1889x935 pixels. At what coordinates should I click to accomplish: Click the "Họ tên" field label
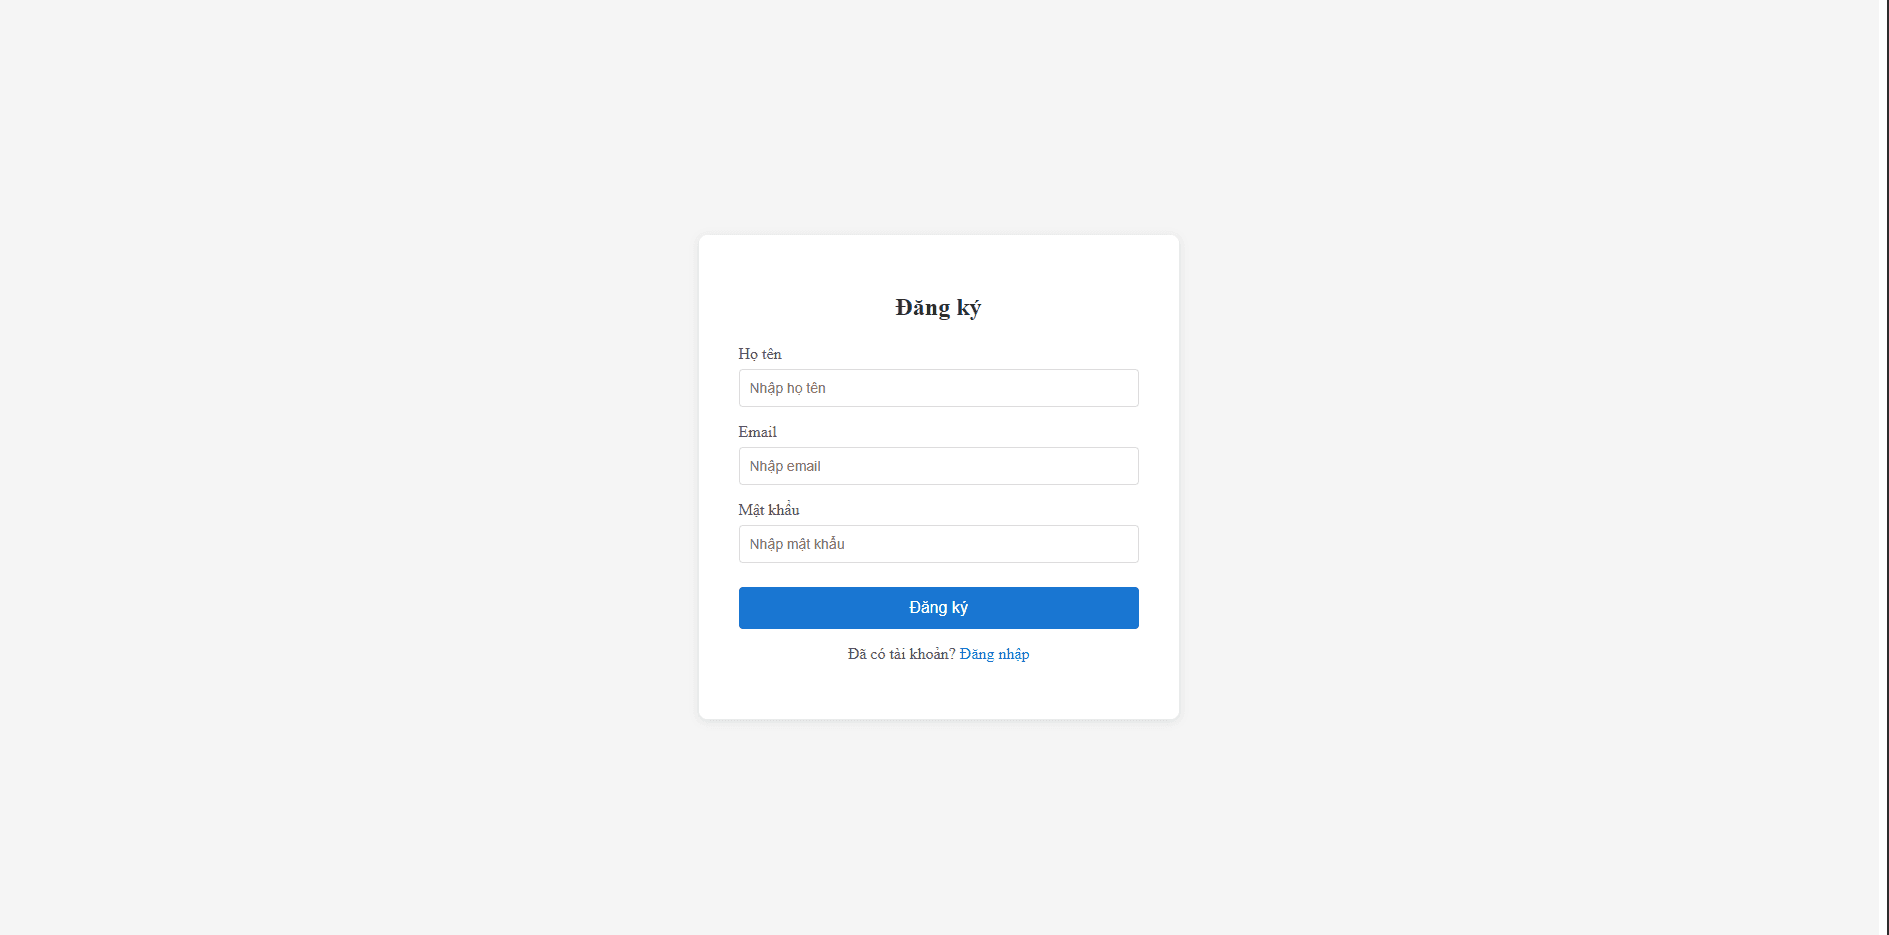click(x=760, y=354)
